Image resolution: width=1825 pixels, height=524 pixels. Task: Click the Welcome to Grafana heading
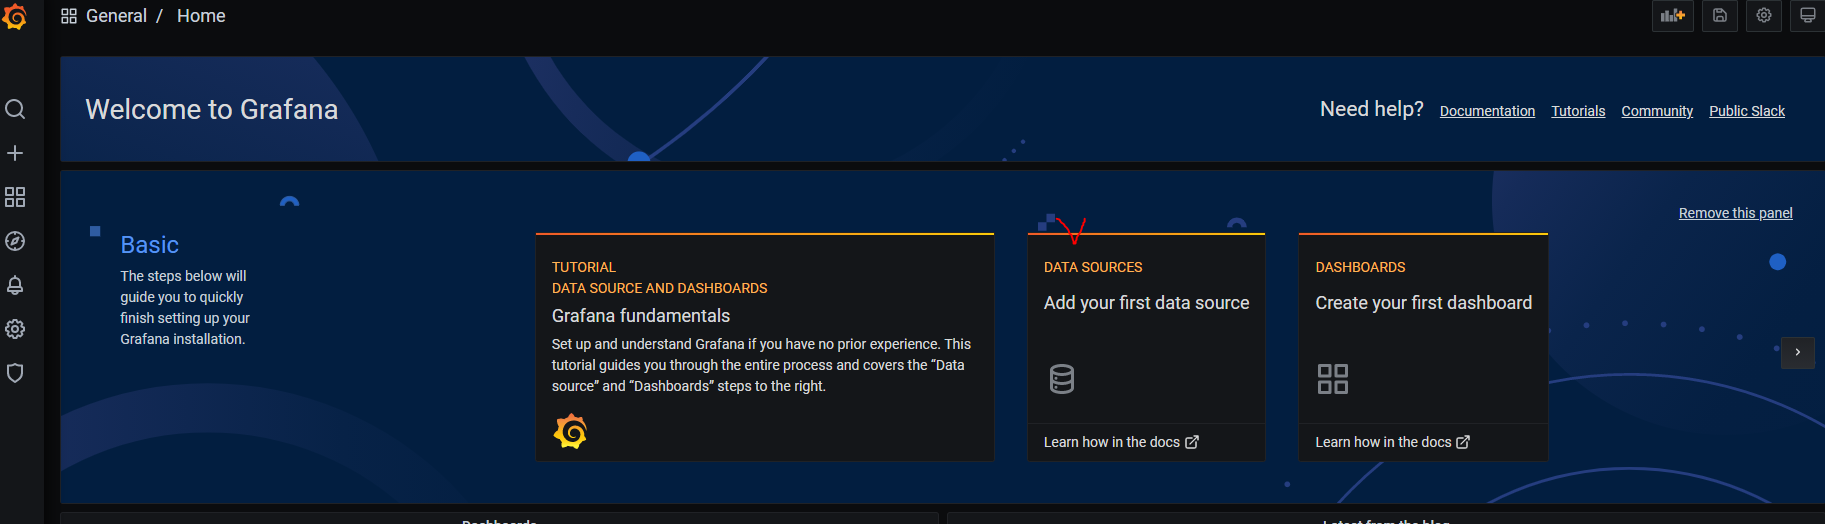point(212,109)
